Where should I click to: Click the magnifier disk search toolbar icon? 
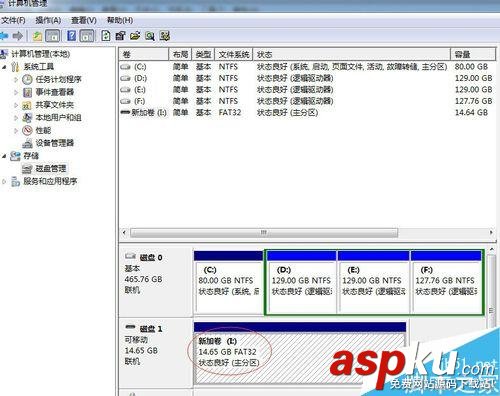150,36
